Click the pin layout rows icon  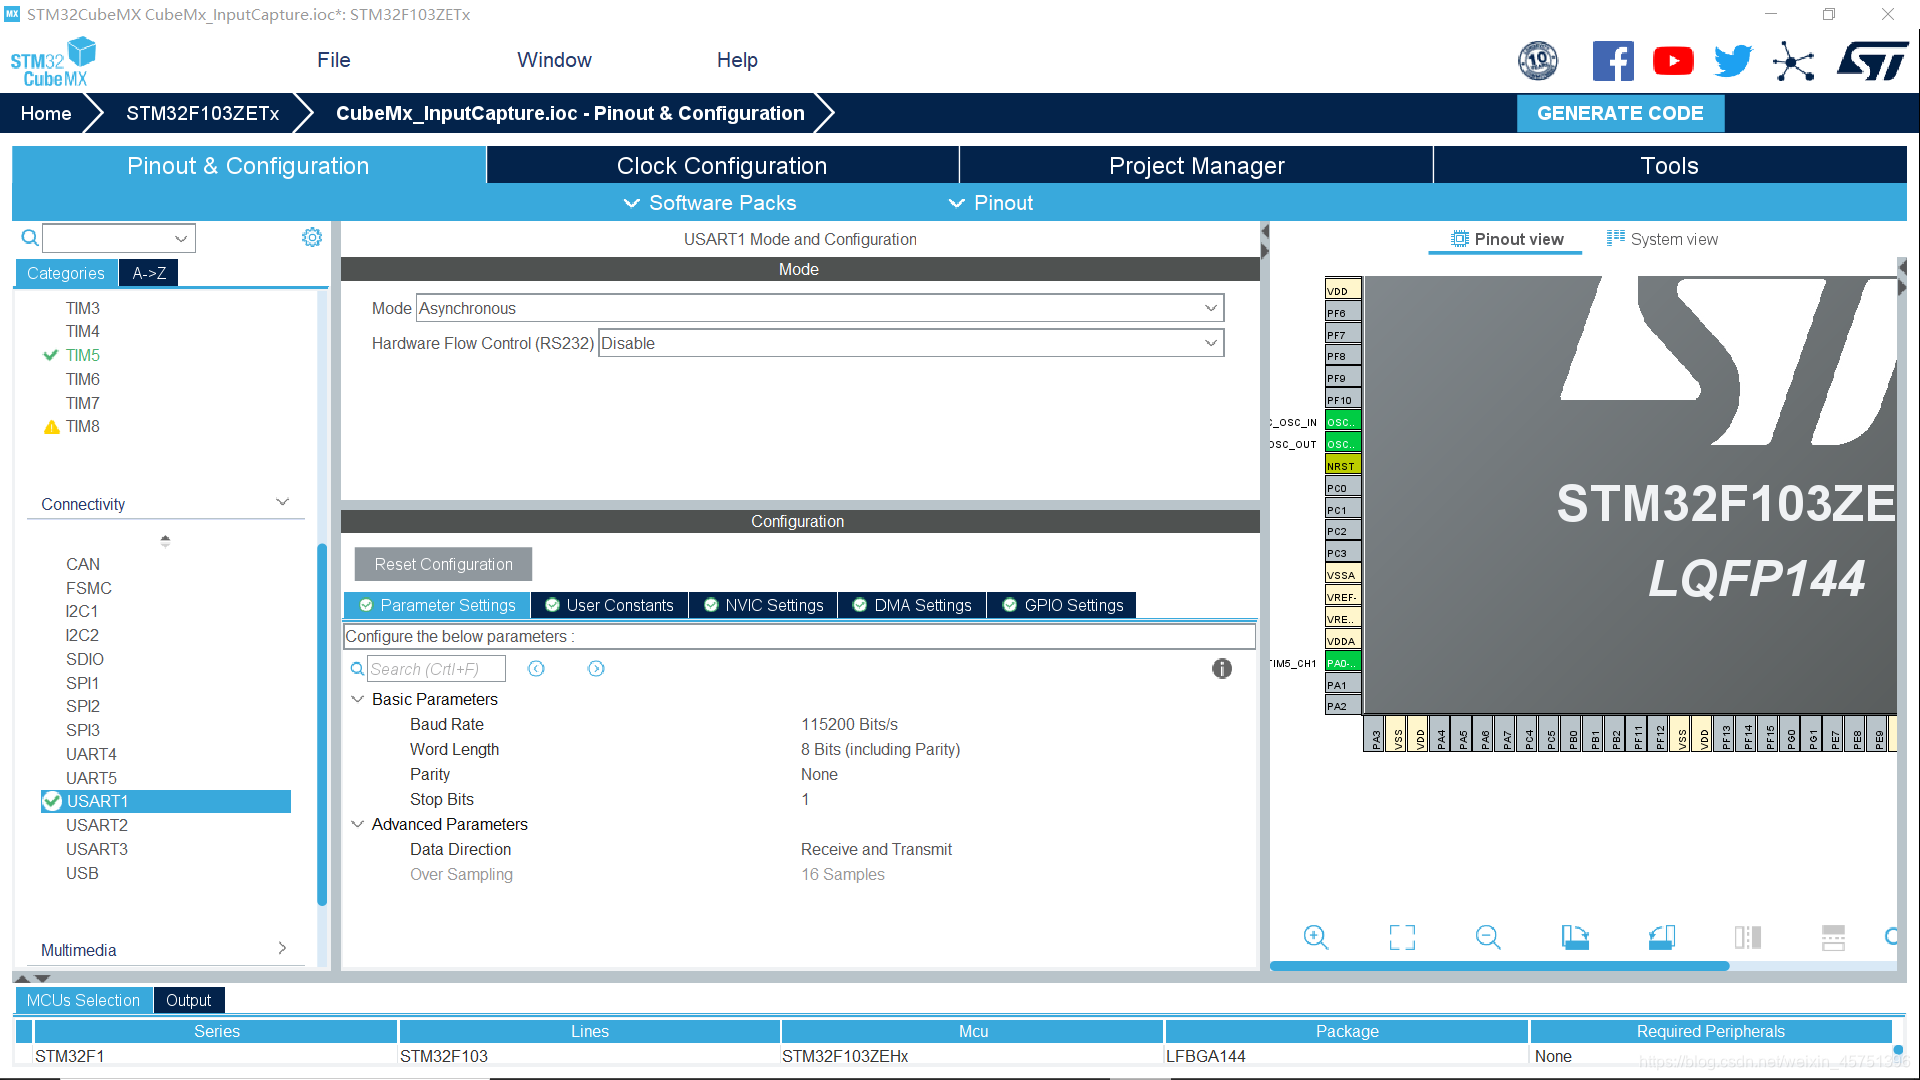pyautogui.click(x=1833, y=937)
